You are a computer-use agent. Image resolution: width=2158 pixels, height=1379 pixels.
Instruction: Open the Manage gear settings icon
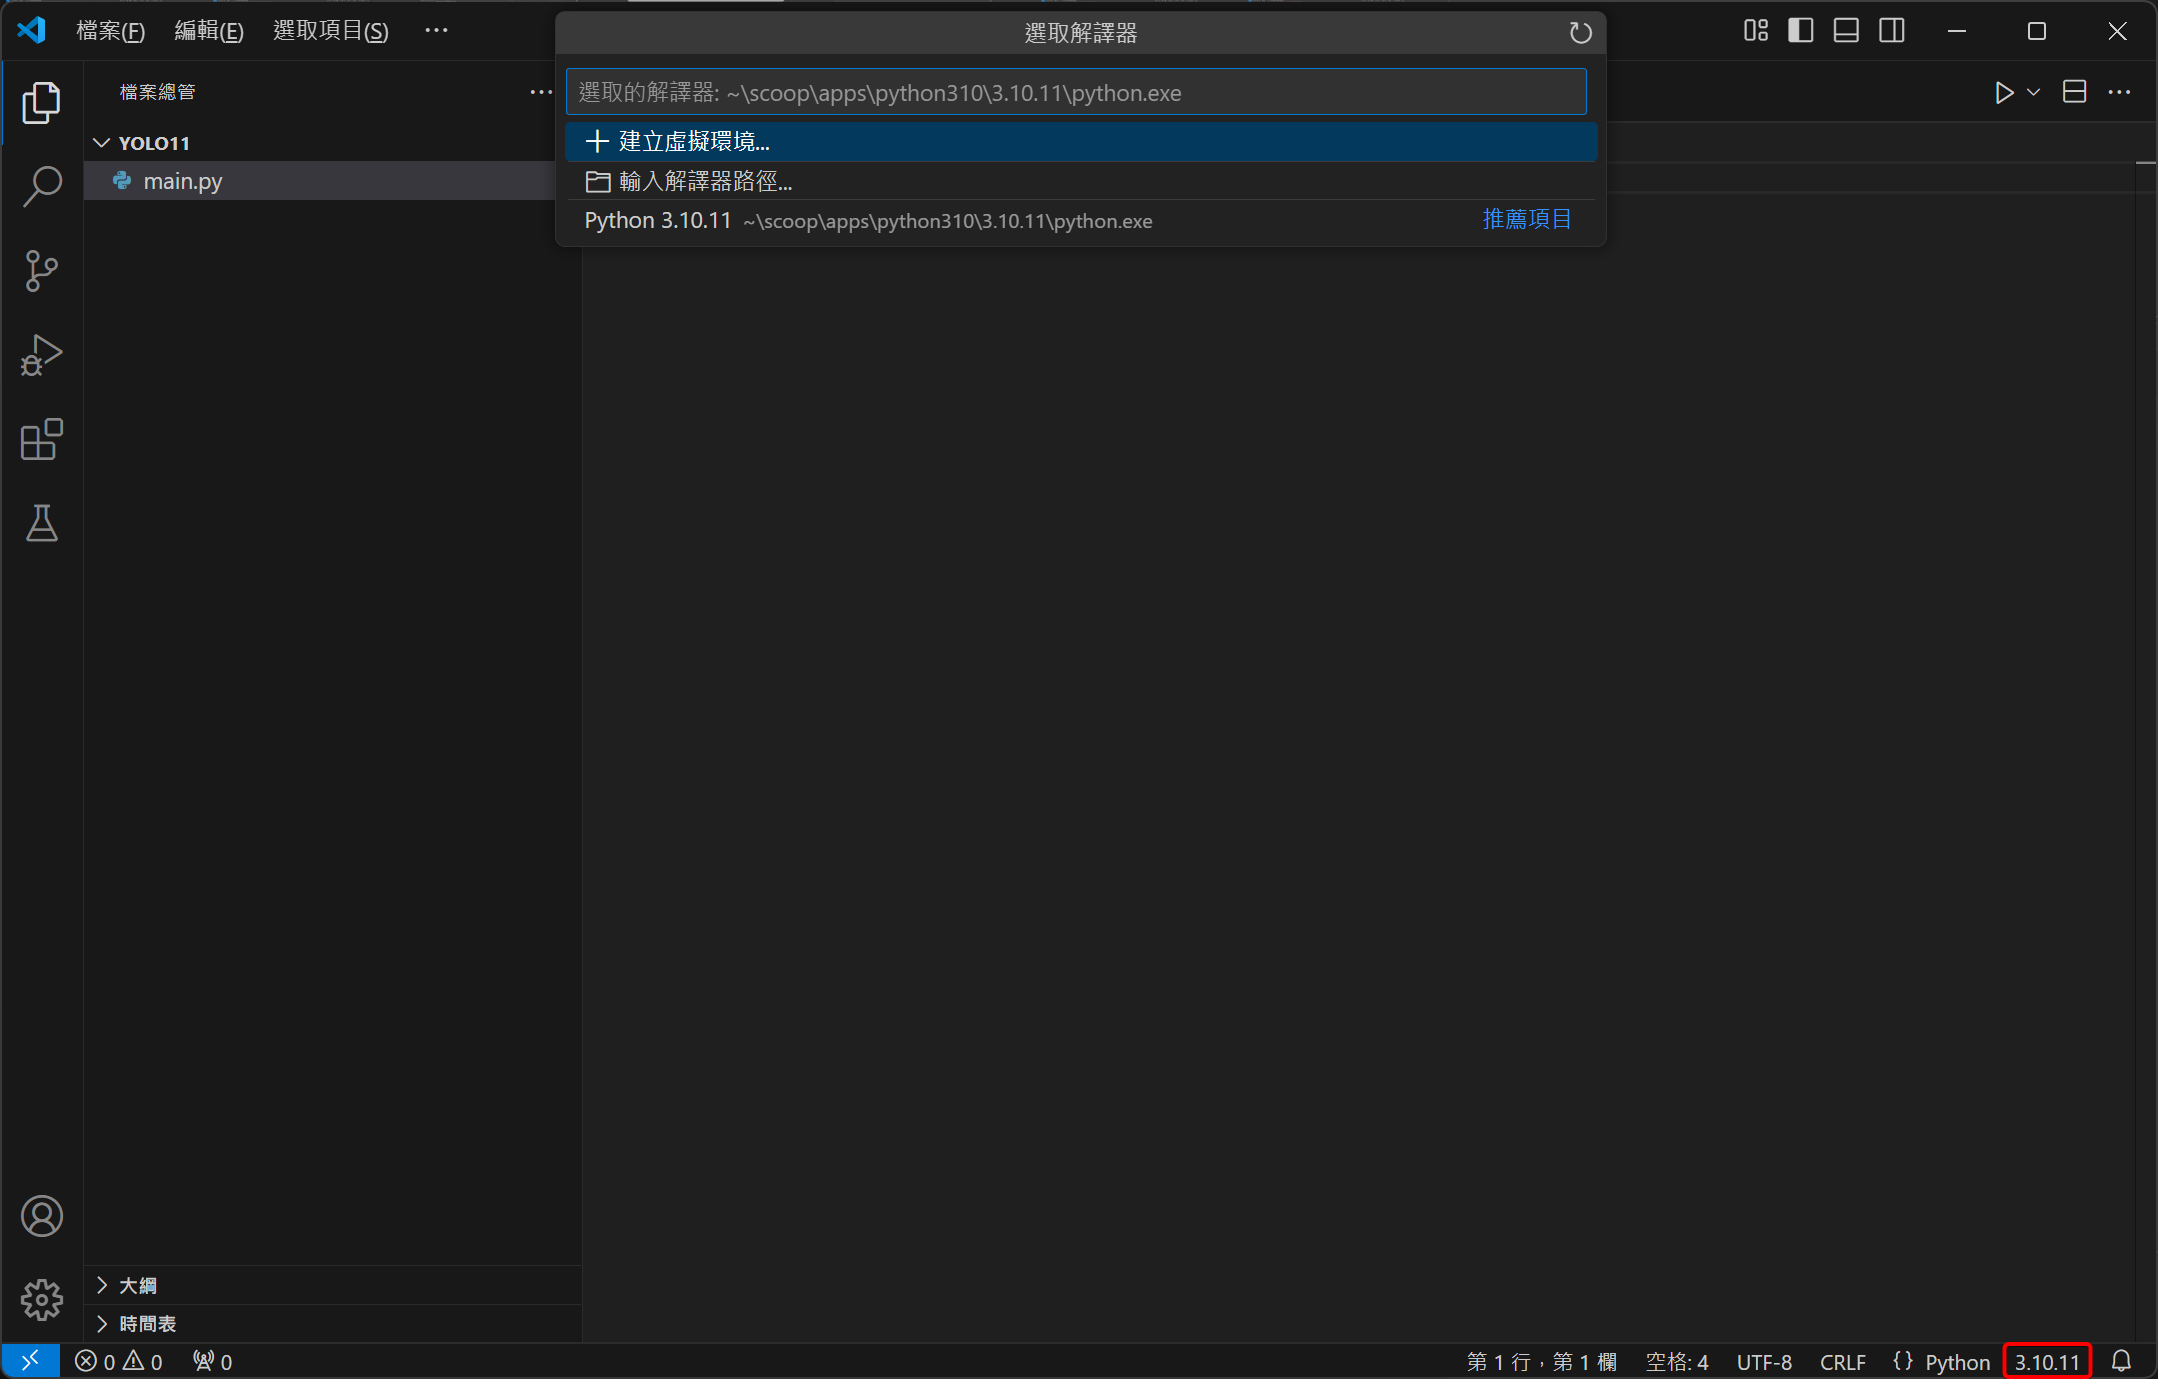pyautogui.click(x=42, y=1299)
